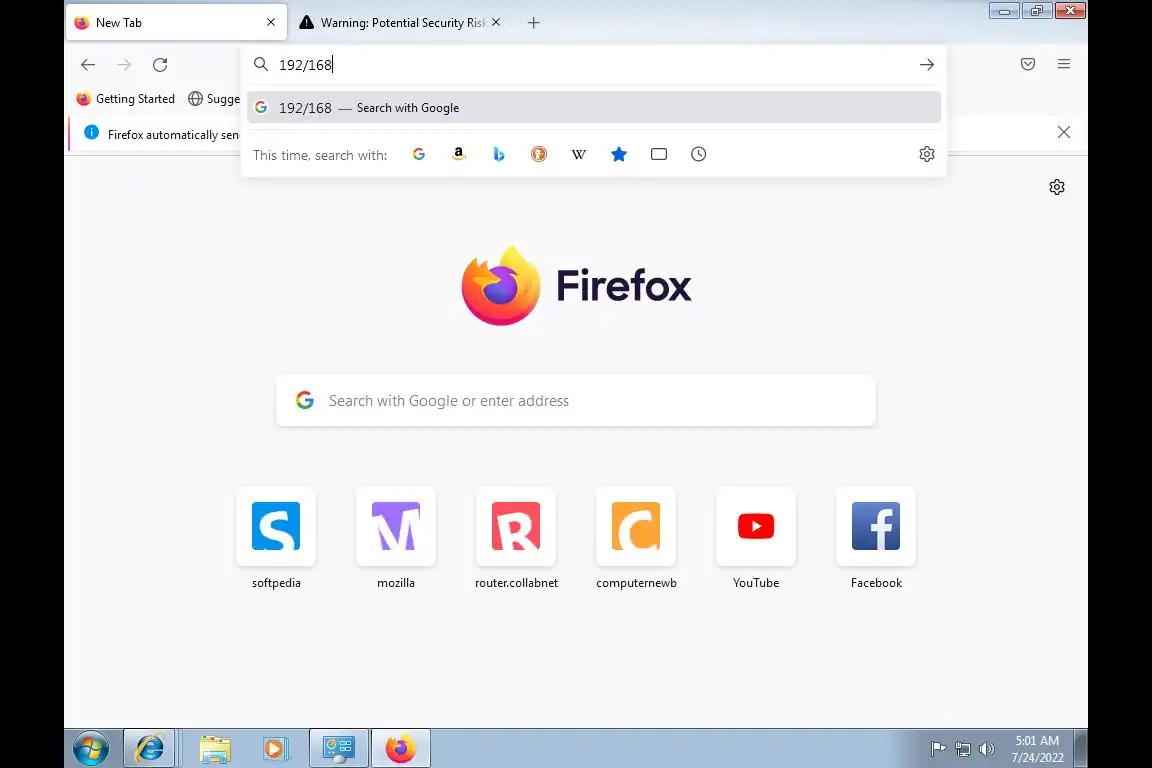
Task: Open a new tab with plus button
Action: click(533, 23)
